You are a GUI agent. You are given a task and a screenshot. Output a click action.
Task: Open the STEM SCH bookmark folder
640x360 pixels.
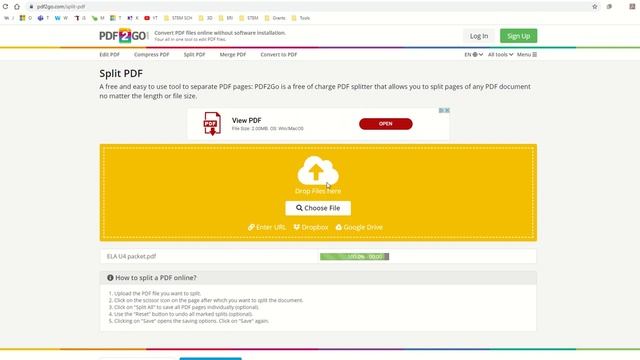point(178,18)
